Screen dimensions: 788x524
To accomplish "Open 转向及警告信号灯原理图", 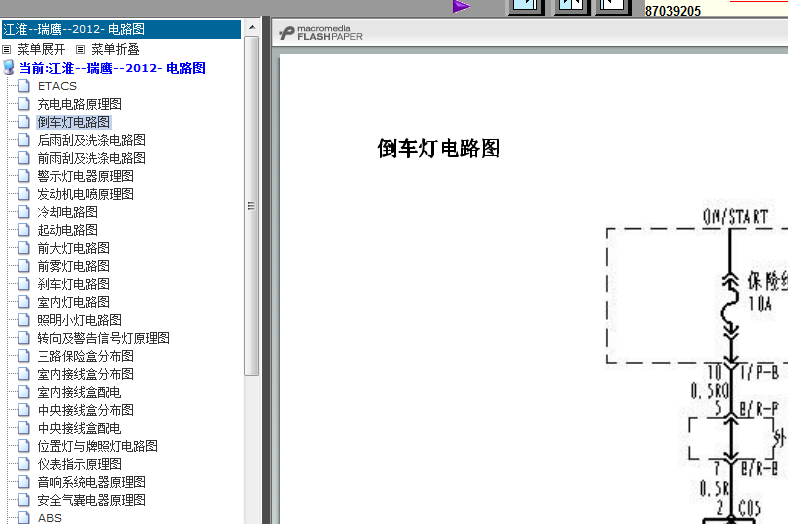I will tap(104, 338).
